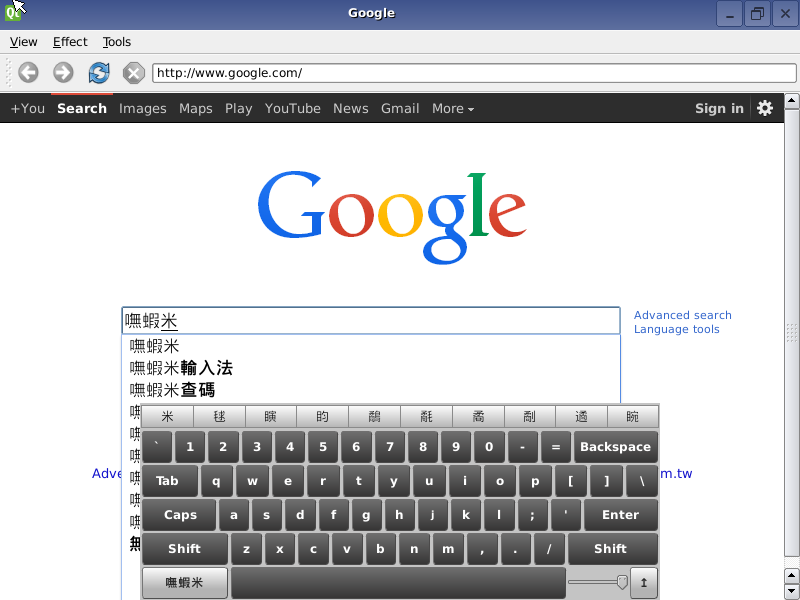Tap the minus key on virtual keyboard
The height and width of the screenshot is (600, 800).
522,447
